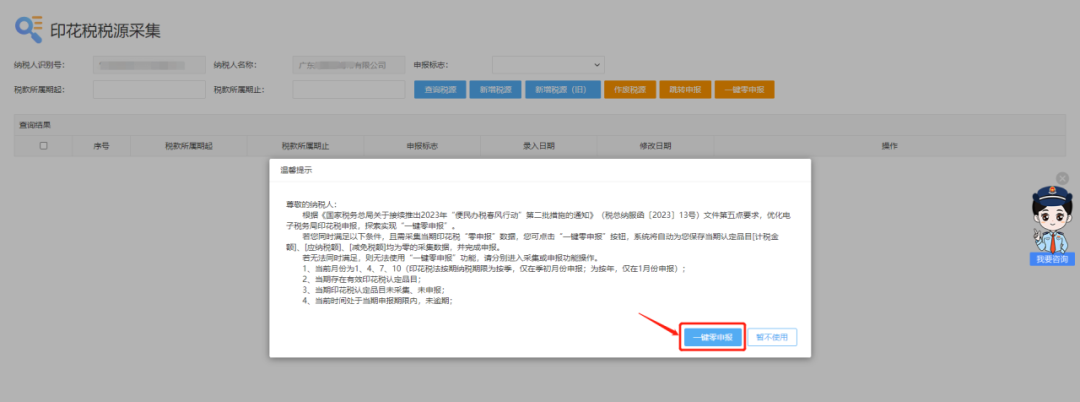Open the 申报标志 dropdown

pyautogui.click(x=548, y=65)
